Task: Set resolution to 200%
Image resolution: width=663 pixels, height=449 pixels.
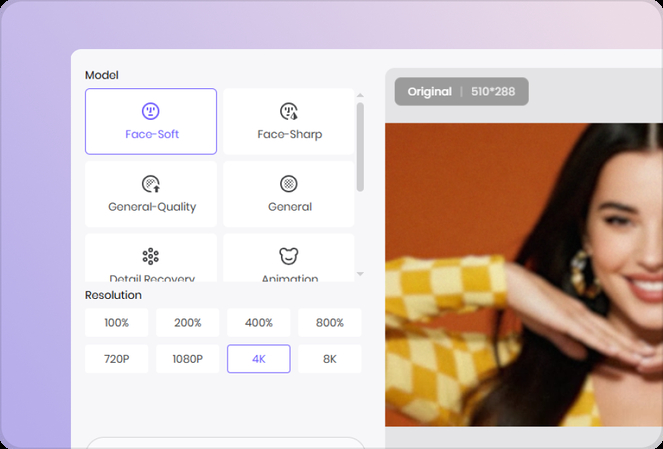Action: pos(187,323)
